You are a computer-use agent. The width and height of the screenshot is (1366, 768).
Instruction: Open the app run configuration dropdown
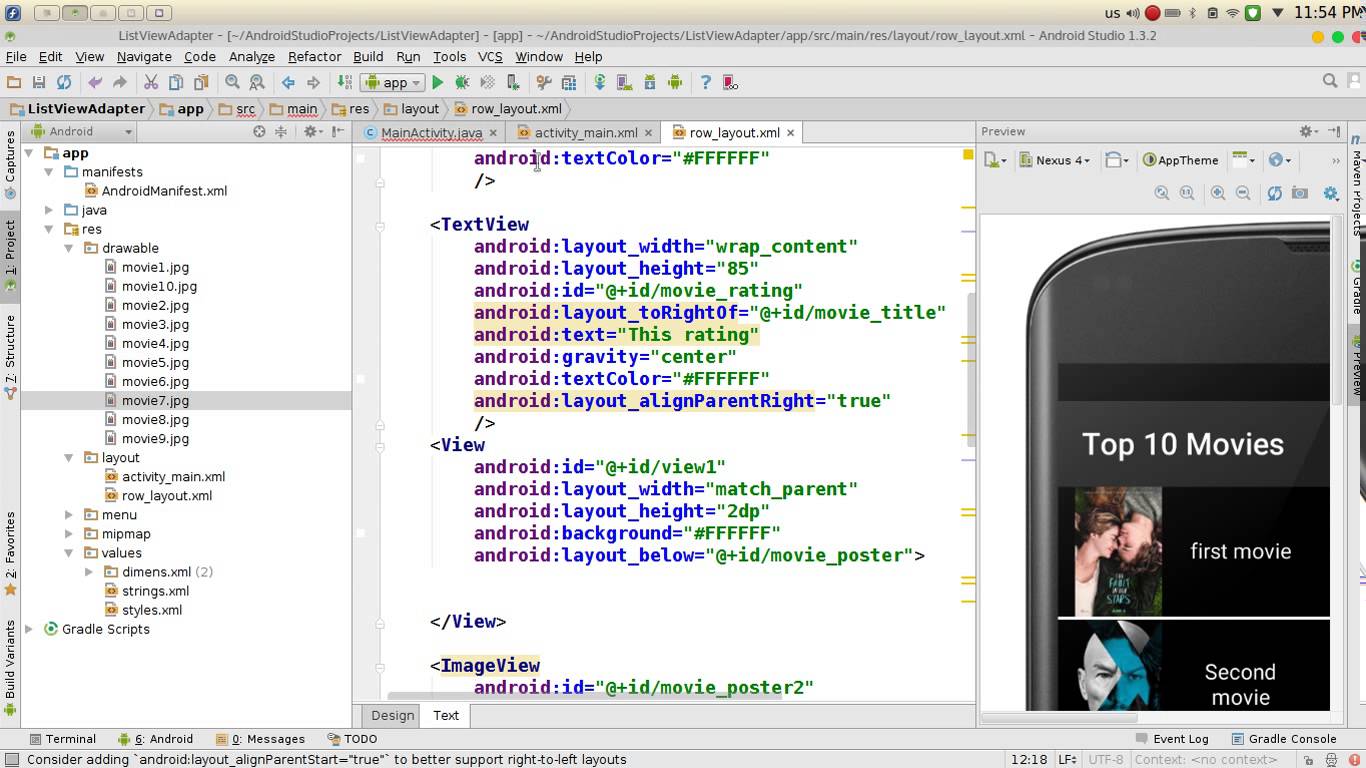(394, 83)
